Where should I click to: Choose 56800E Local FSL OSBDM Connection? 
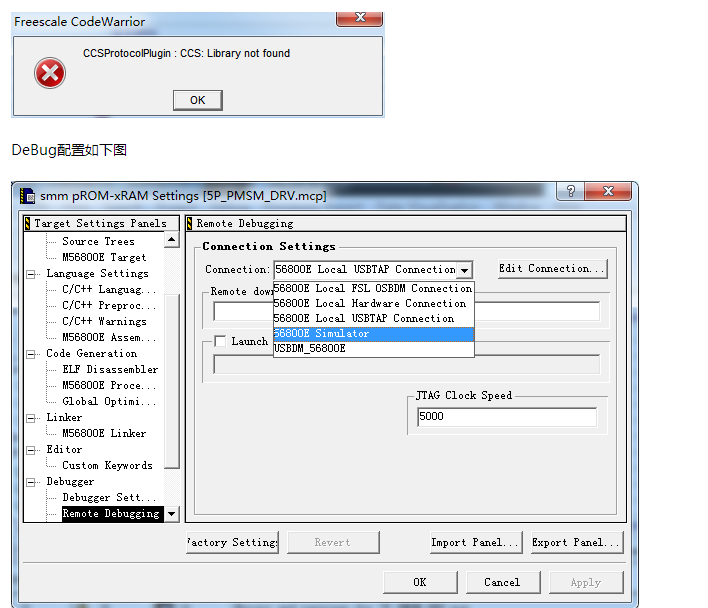coord(373,288)
